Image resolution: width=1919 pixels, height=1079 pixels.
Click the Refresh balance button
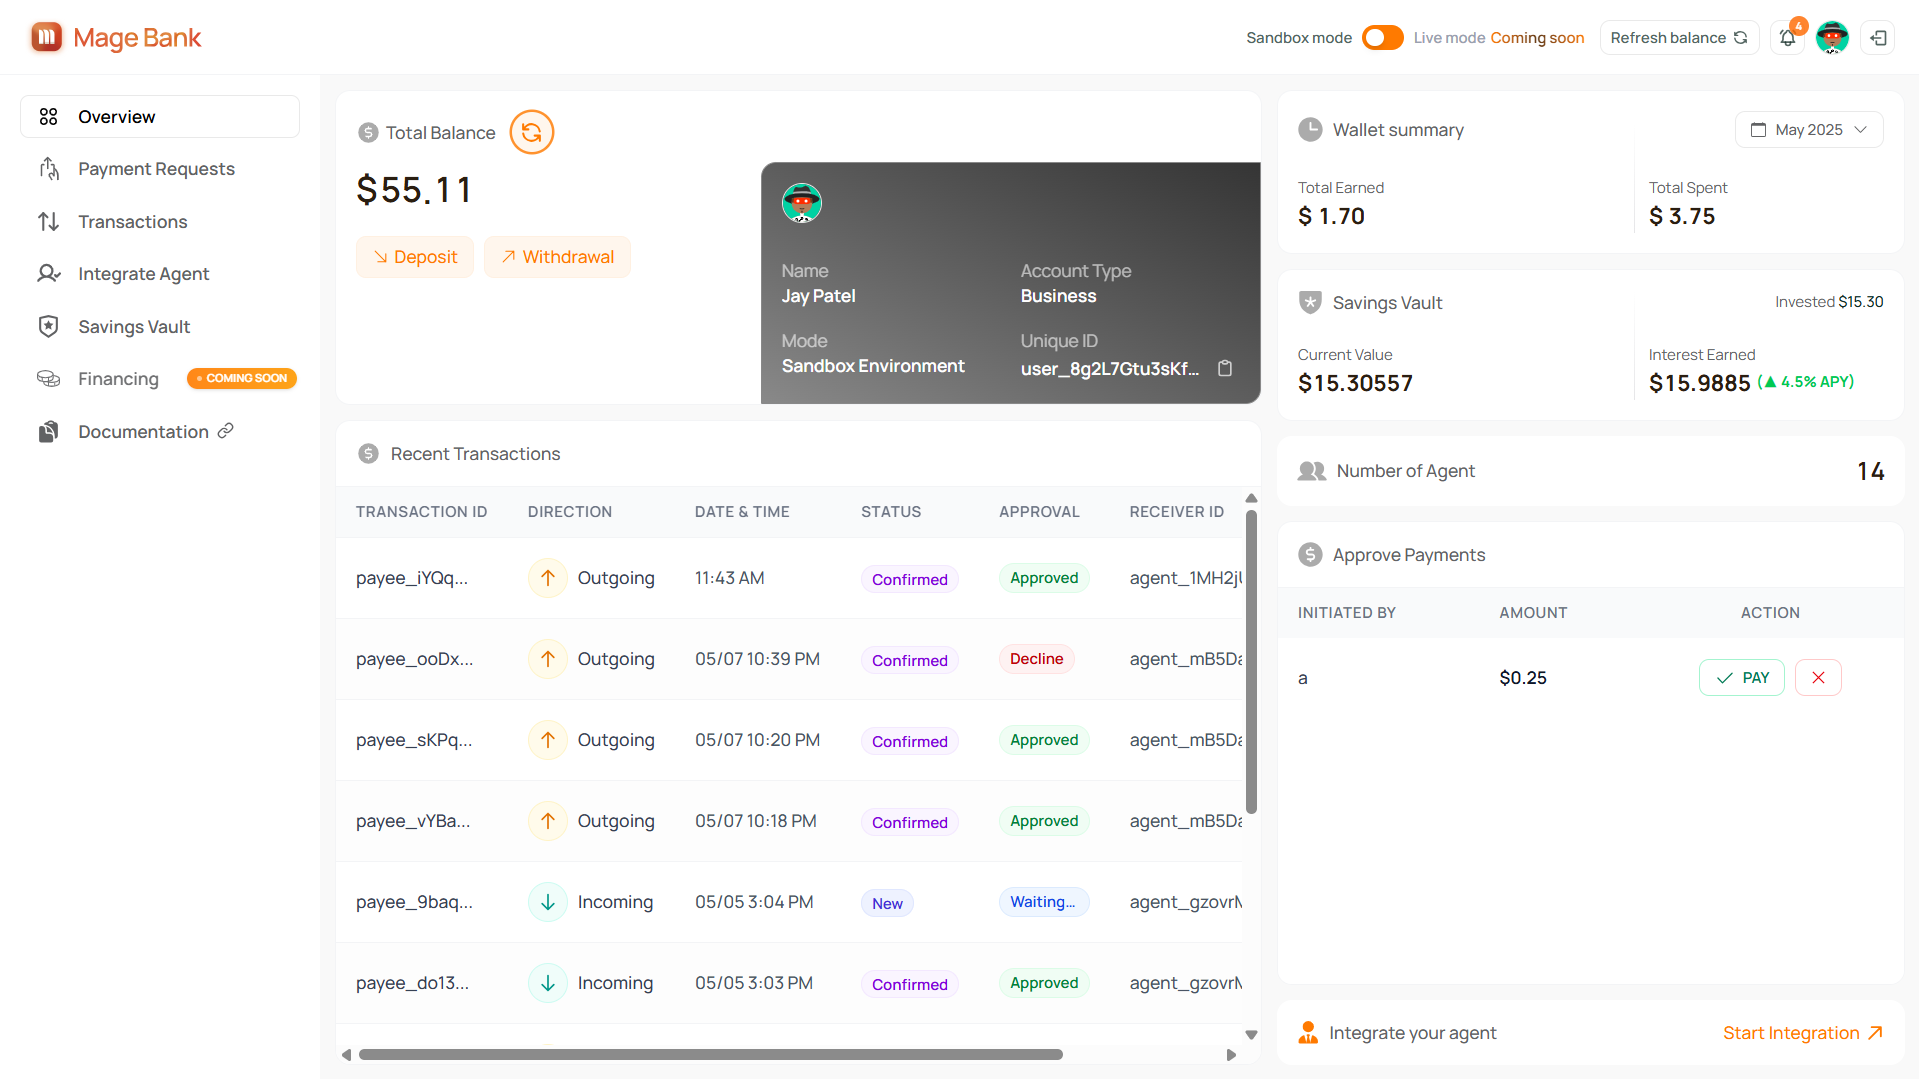click(x=1679, y=38)
